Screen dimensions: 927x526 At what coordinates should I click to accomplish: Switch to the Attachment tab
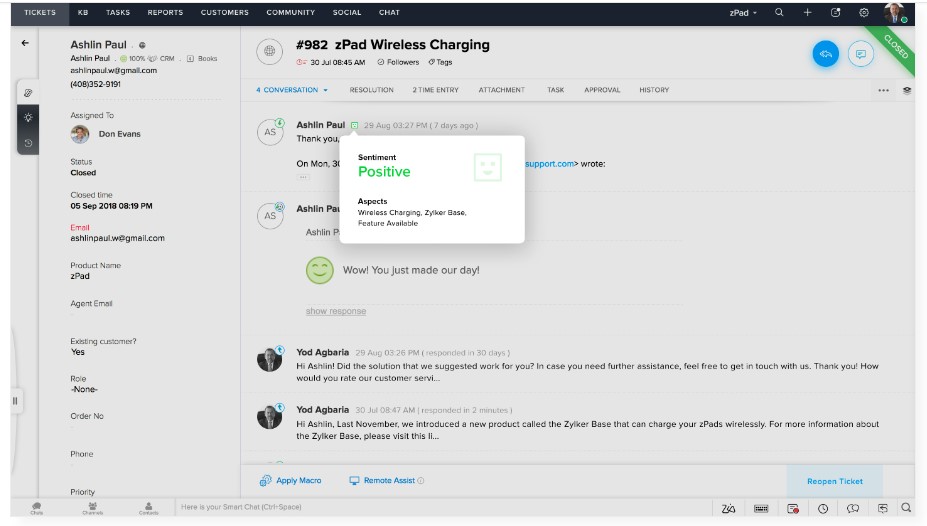tap(501, 90)
